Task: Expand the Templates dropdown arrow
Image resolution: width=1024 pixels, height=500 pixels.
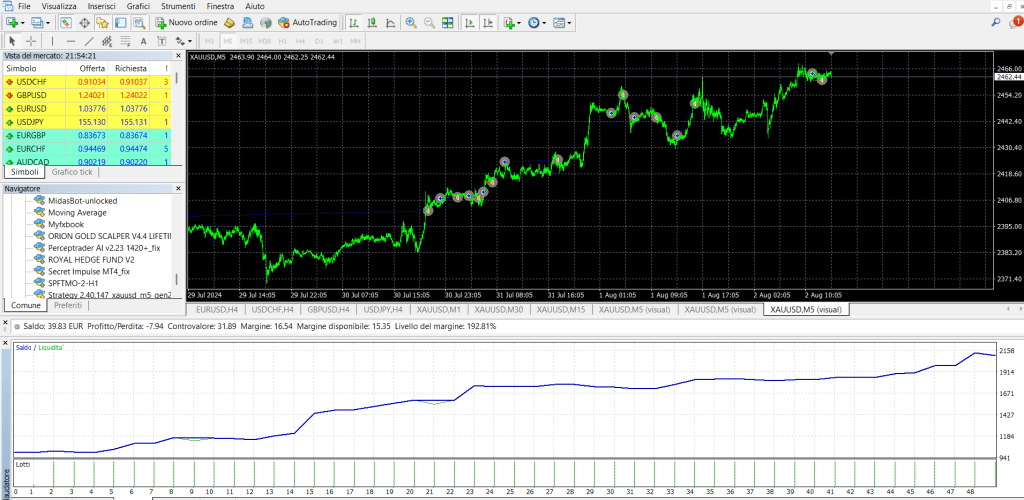Action: coord(571,23)
